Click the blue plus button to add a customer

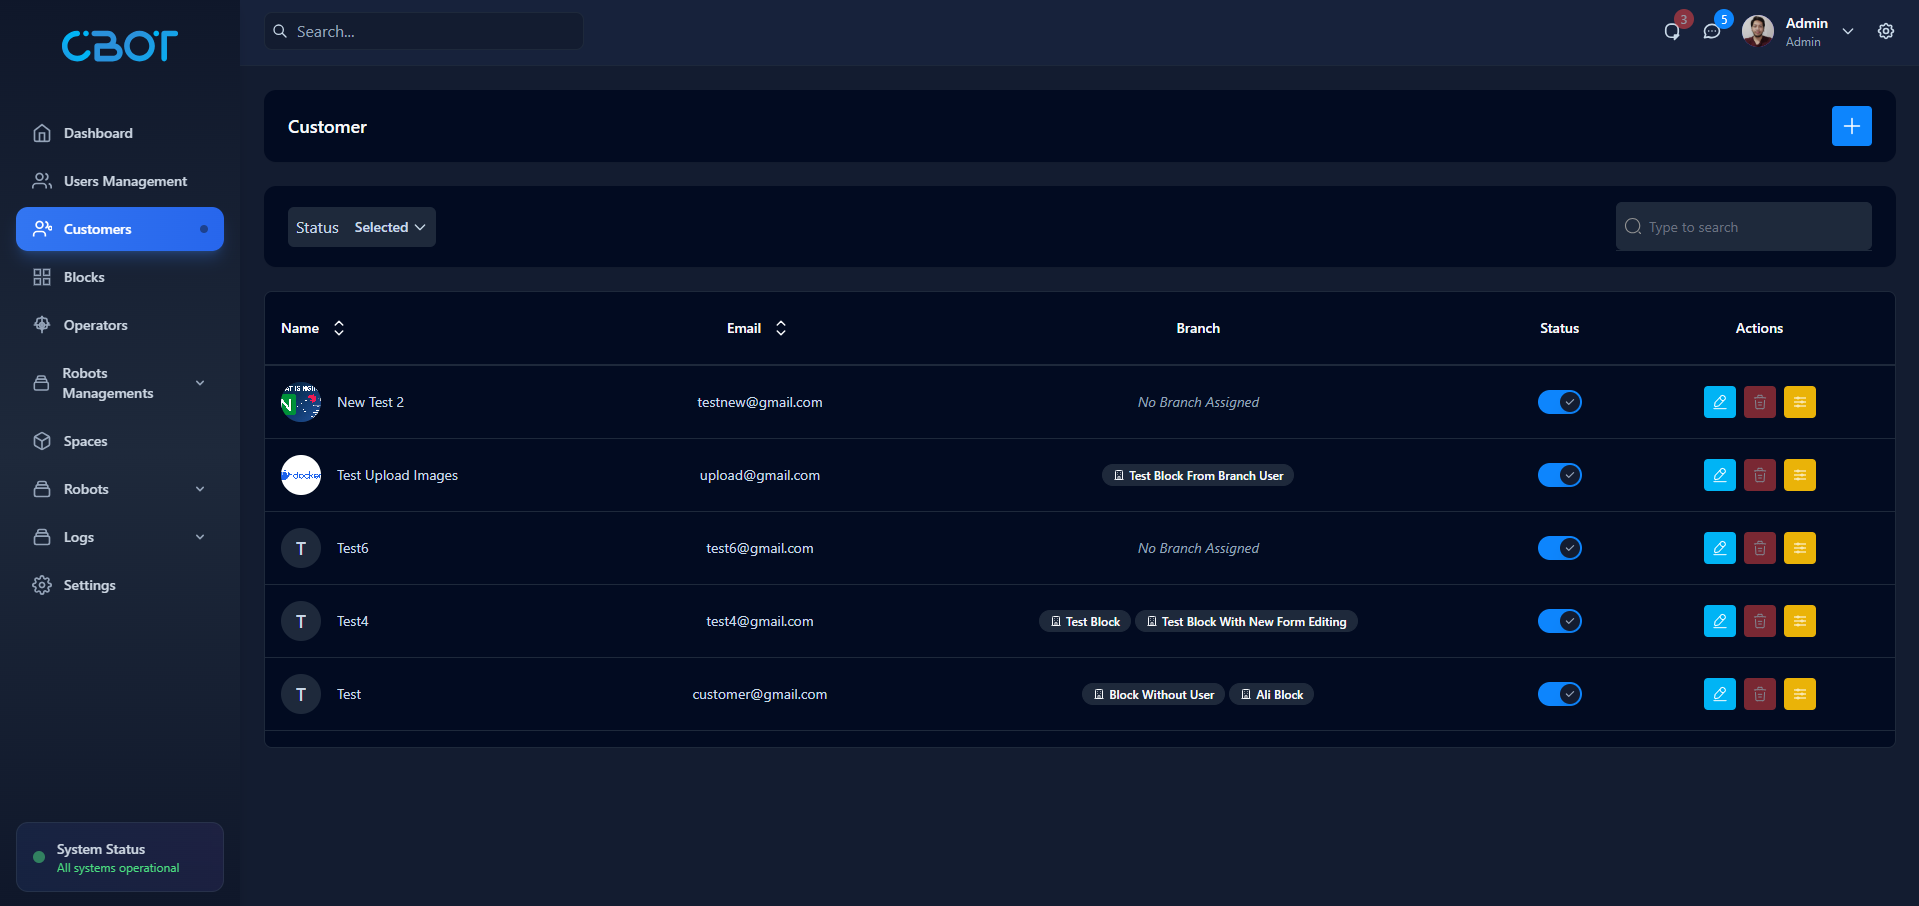click(x=1851, y=126)
